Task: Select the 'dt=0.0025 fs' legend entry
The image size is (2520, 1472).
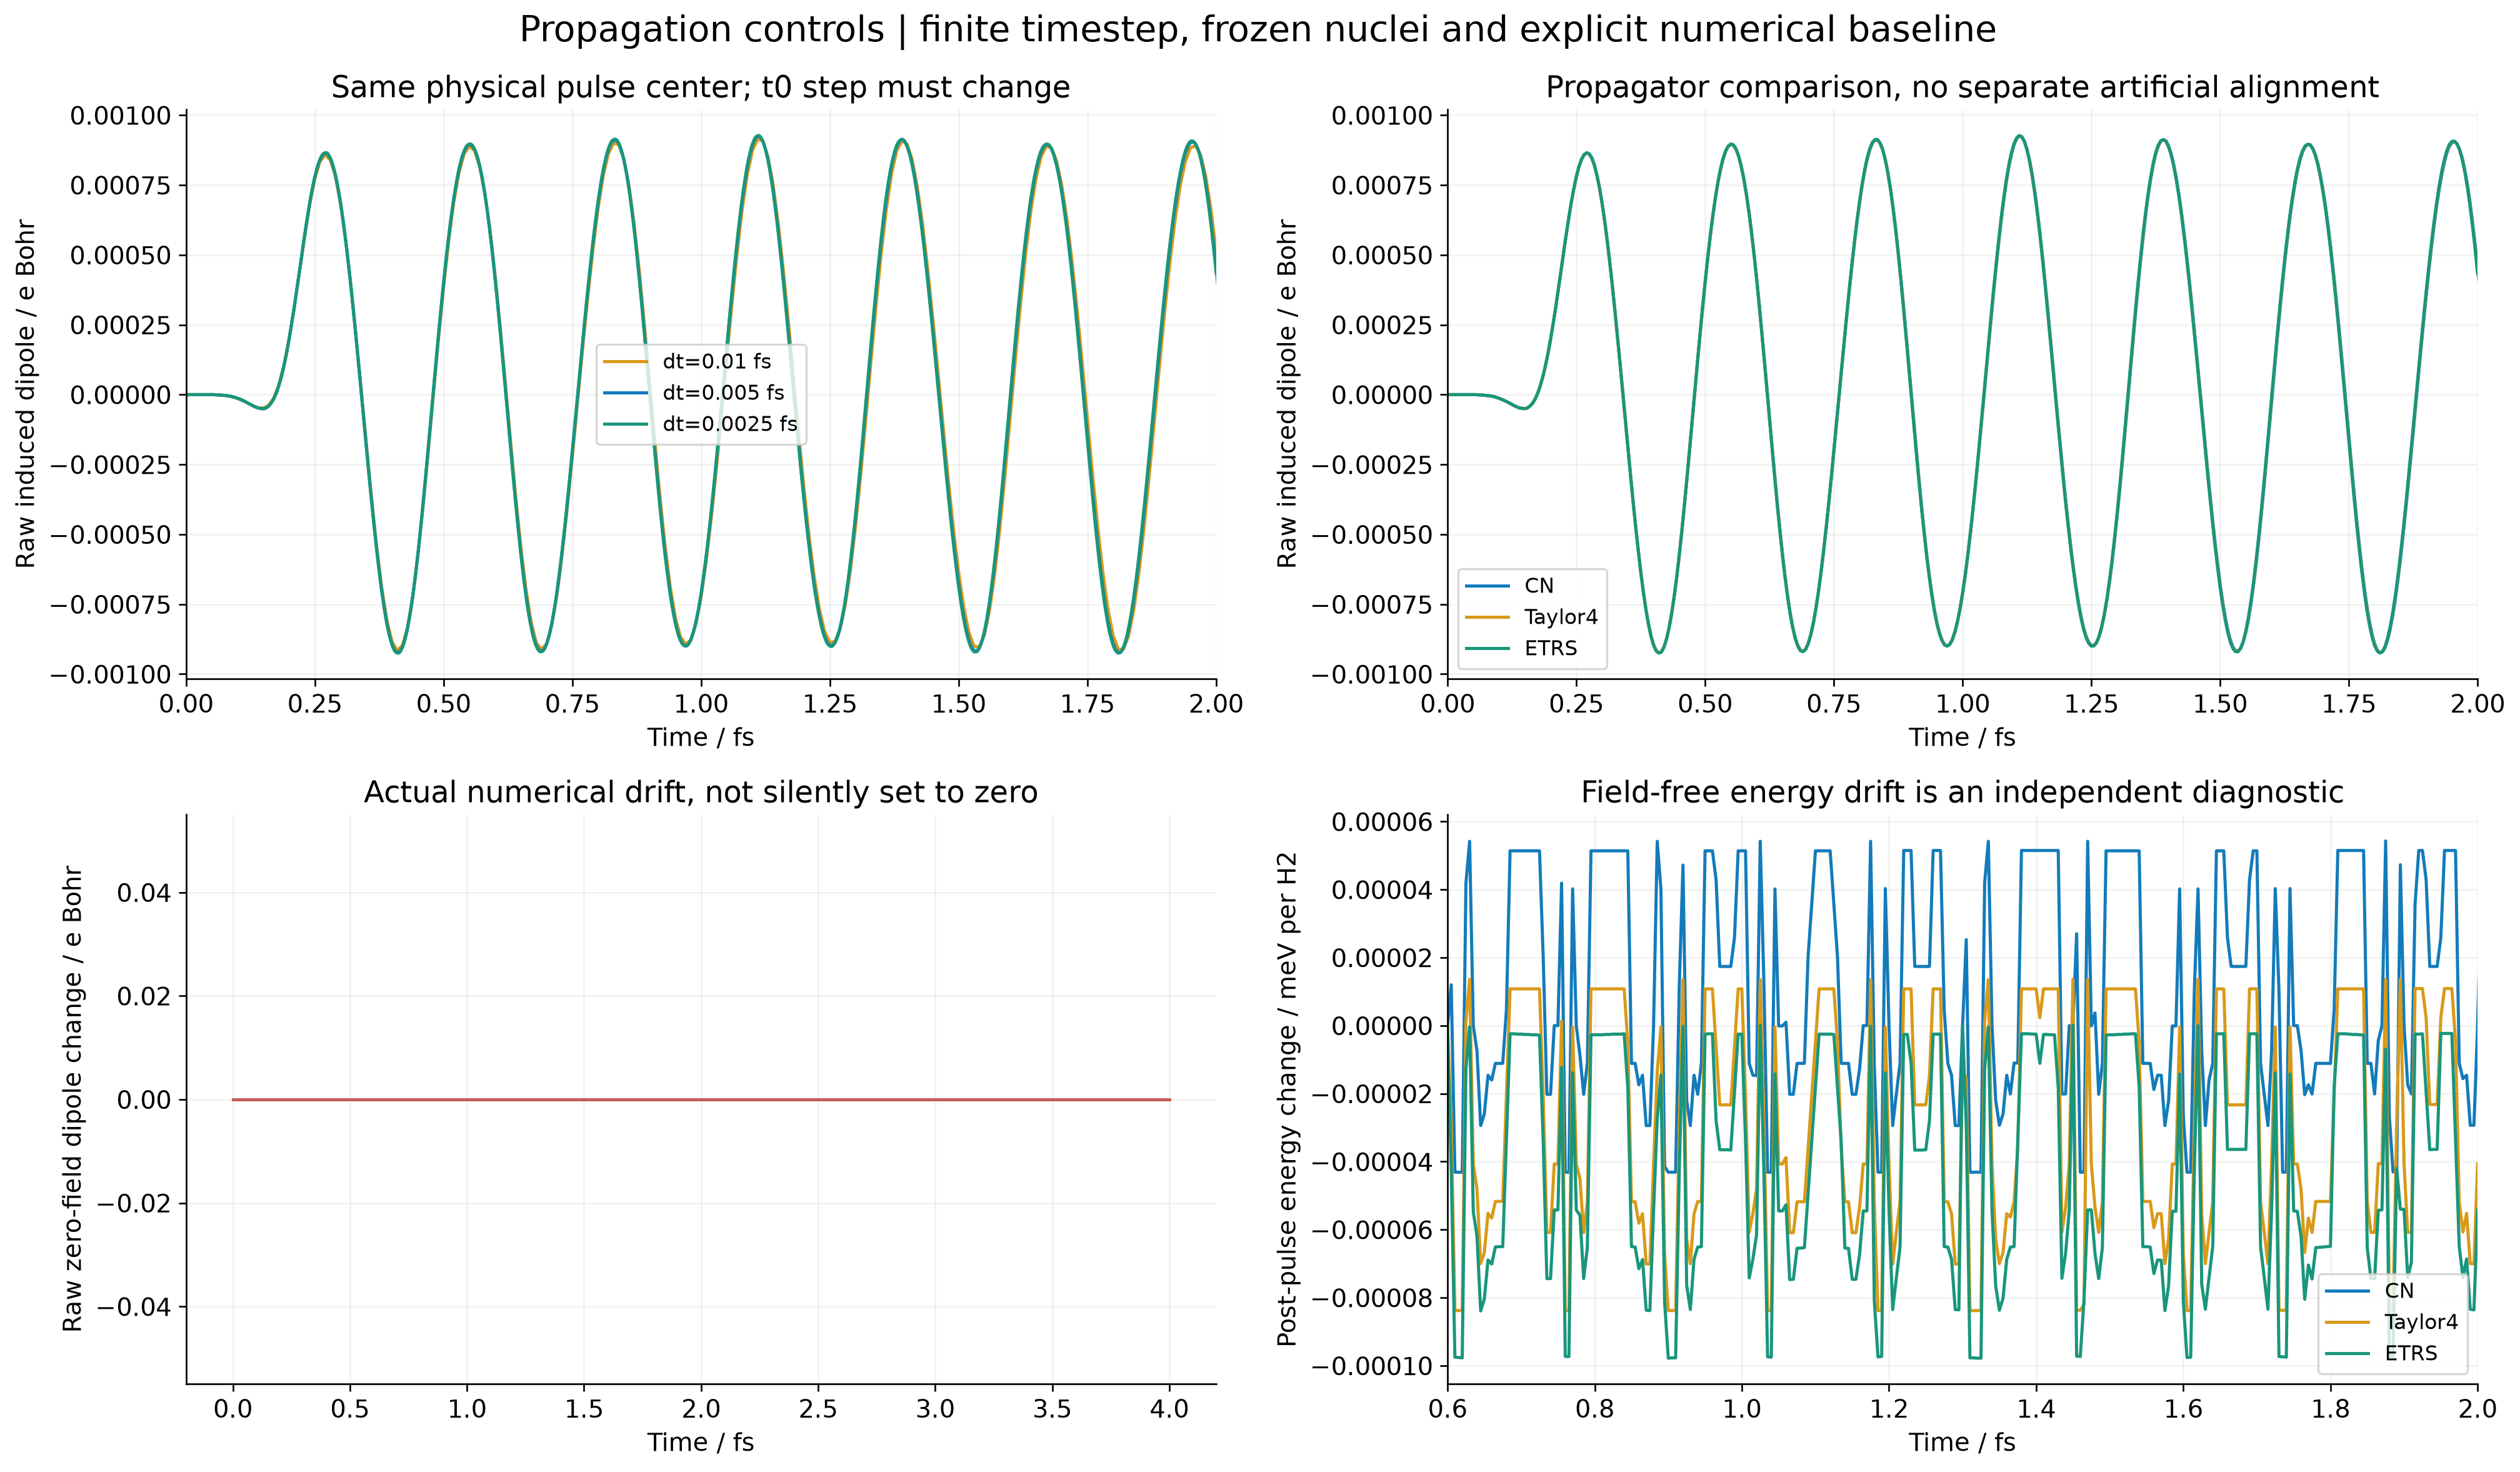Action: 730,424
